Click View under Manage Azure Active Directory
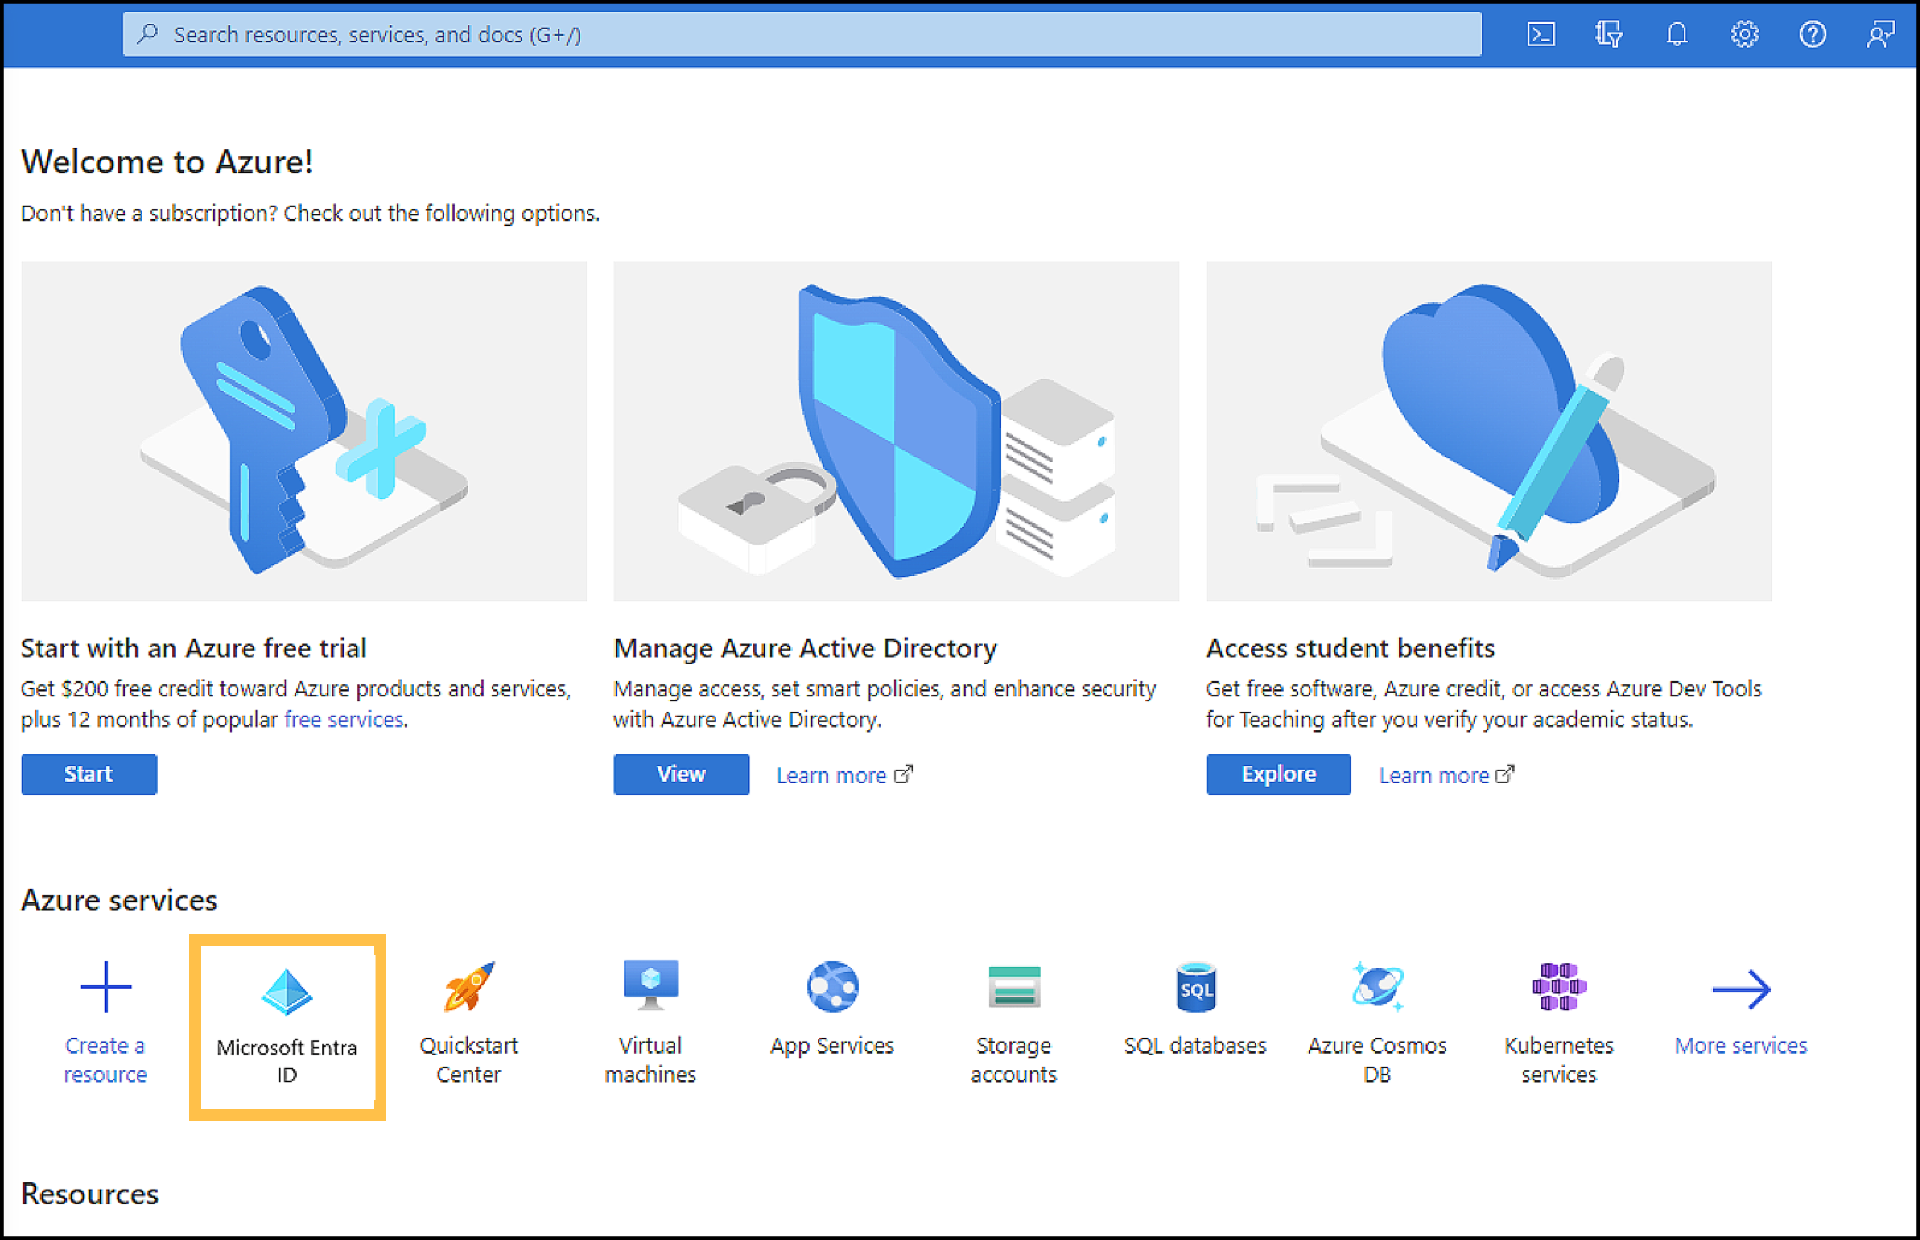This screenshot has width=1920, height=1240. tap(680, 773)
